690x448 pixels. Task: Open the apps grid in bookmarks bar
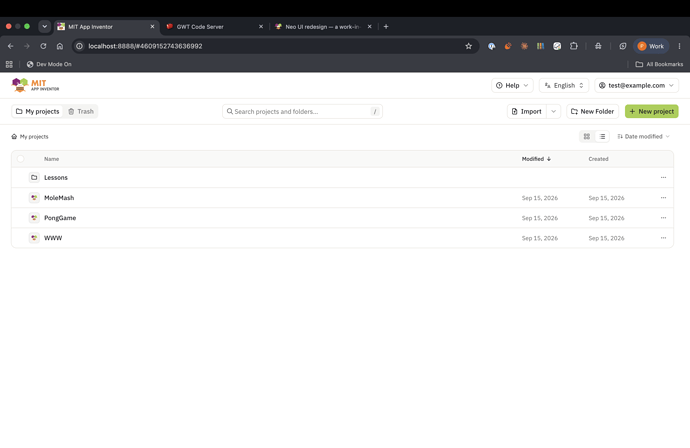[9, 64]
